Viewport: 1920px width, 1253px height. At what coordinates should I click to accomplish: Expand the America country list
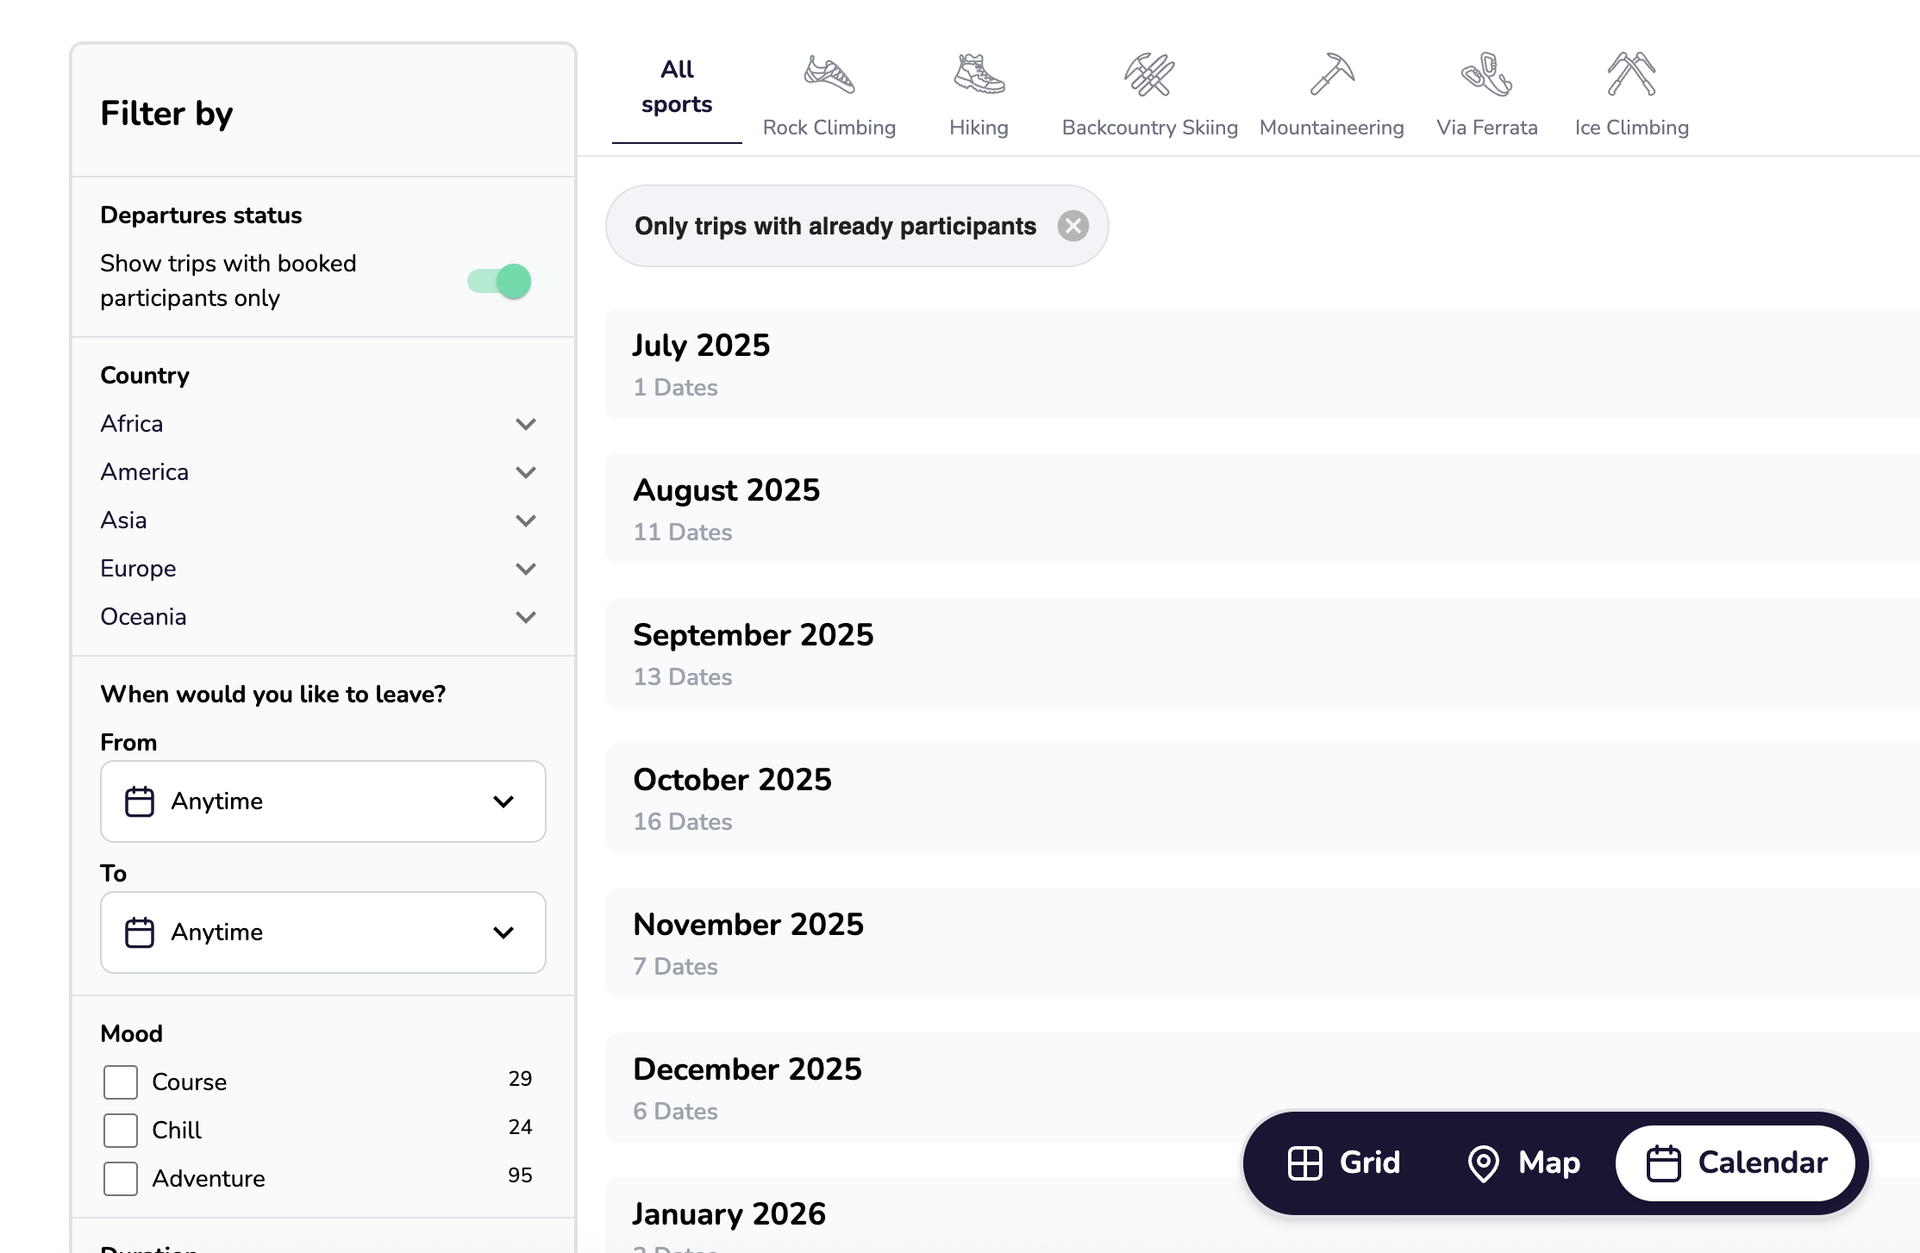pos(525,472)
